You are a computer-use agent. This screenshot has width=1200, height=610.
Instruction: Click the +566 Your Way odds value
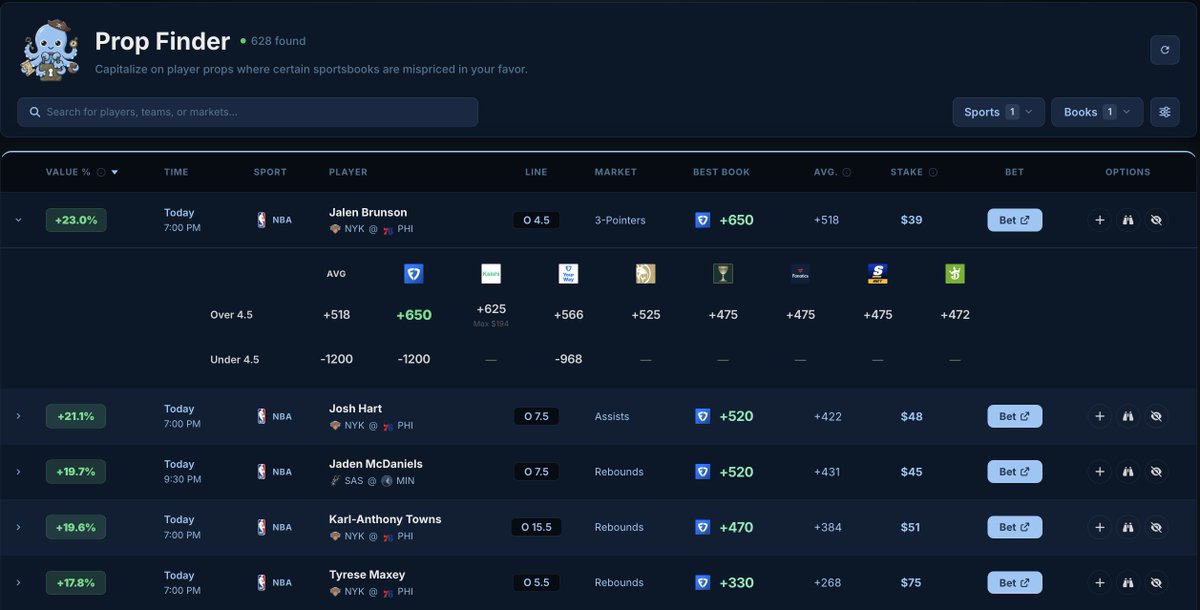(568, 315)
